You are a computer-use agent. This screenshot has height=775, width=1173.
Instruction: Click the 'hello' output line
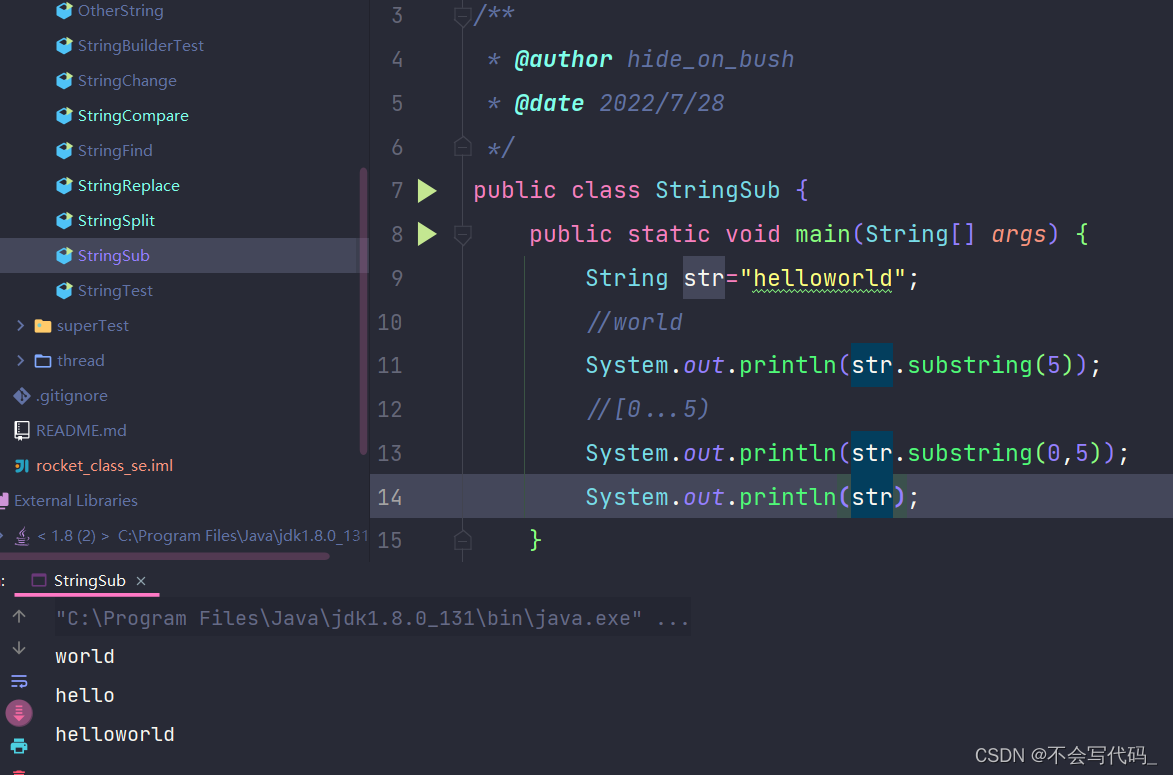pos(85,696)
